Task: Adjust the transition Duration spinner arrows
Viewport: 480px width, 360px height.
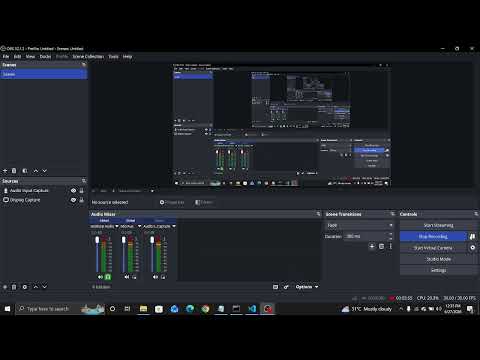Action: (x=390, y=236)
